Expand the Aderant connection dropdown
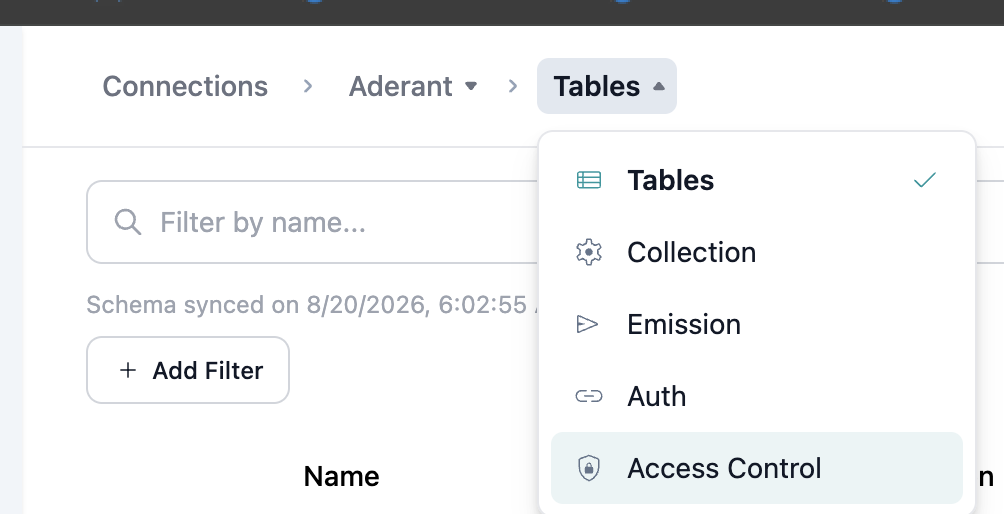1004x514 pixels. point(413,86)
